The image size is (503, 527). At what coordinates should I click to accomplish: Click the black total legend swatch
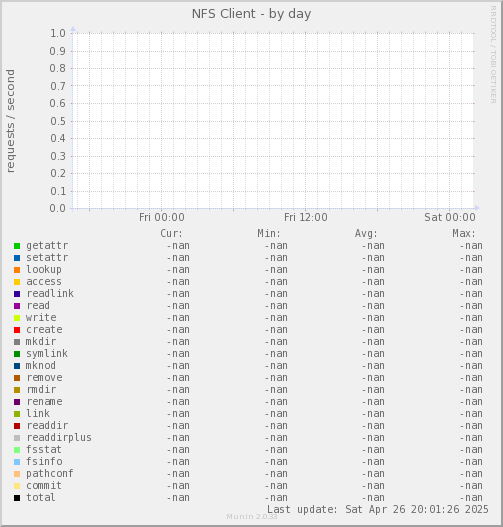(17, 498)
